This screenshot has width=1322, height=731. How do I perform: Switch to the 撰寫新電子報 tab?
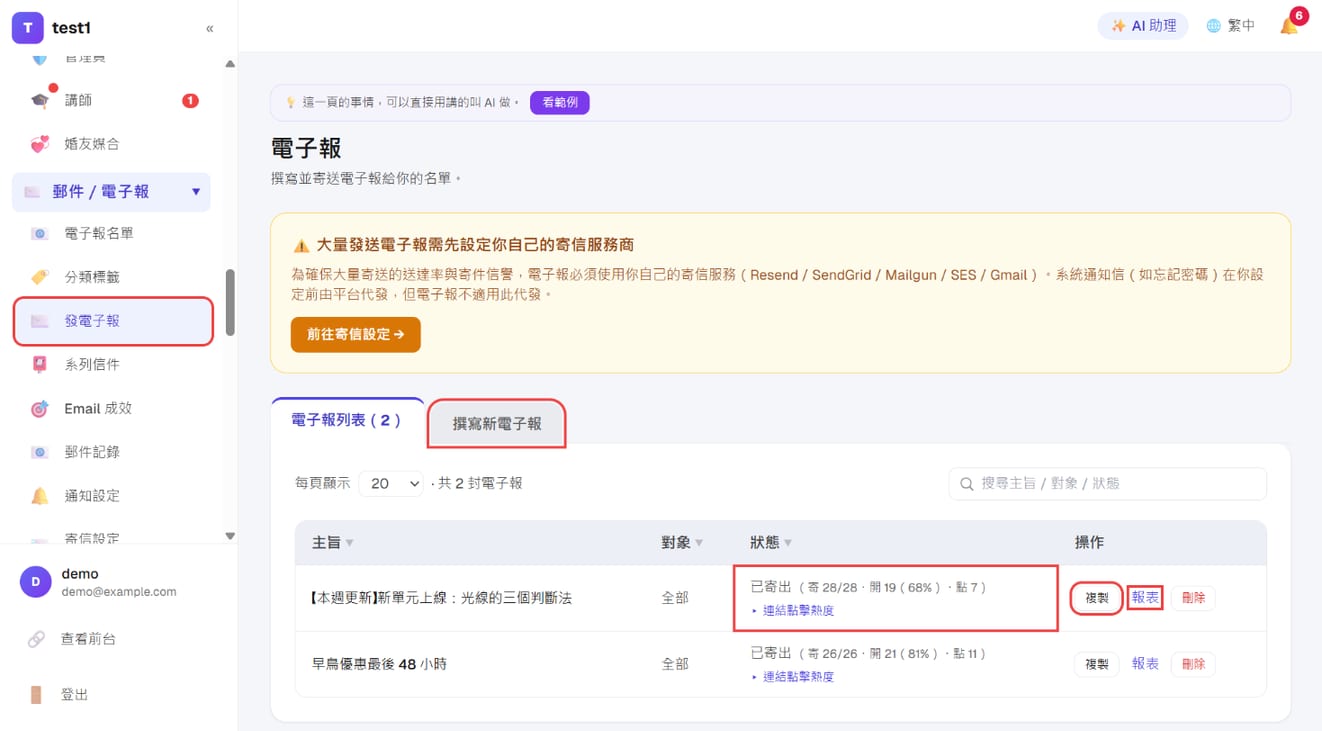coord(497,424)
